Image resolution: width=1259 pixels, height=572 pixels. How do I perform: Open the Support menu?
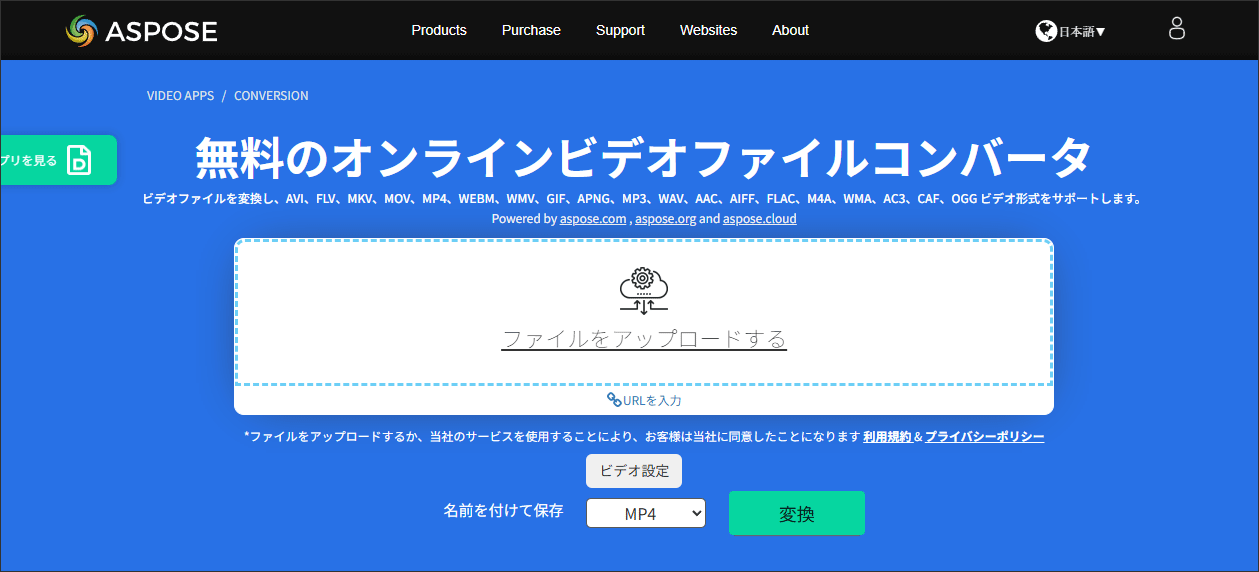pos(620,30)
